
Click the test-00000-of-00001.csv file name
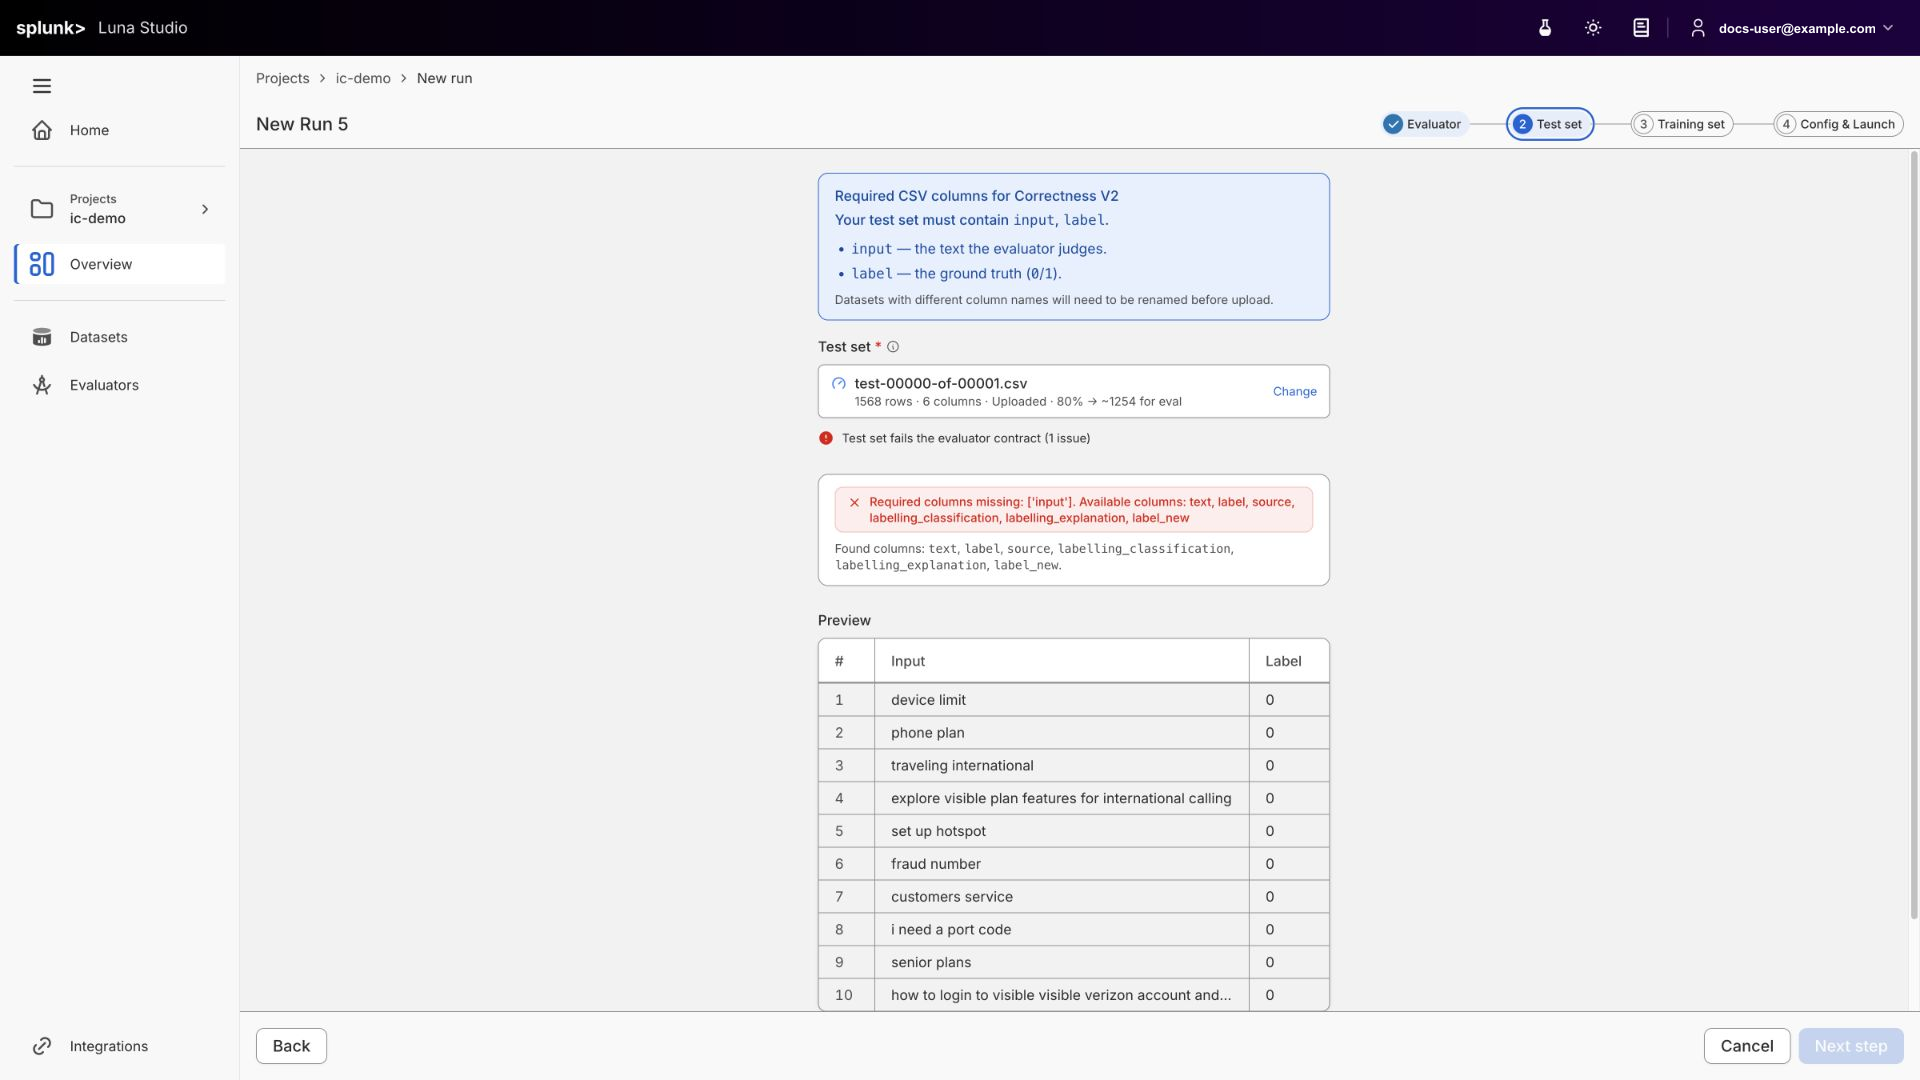[x=940, y=383]
